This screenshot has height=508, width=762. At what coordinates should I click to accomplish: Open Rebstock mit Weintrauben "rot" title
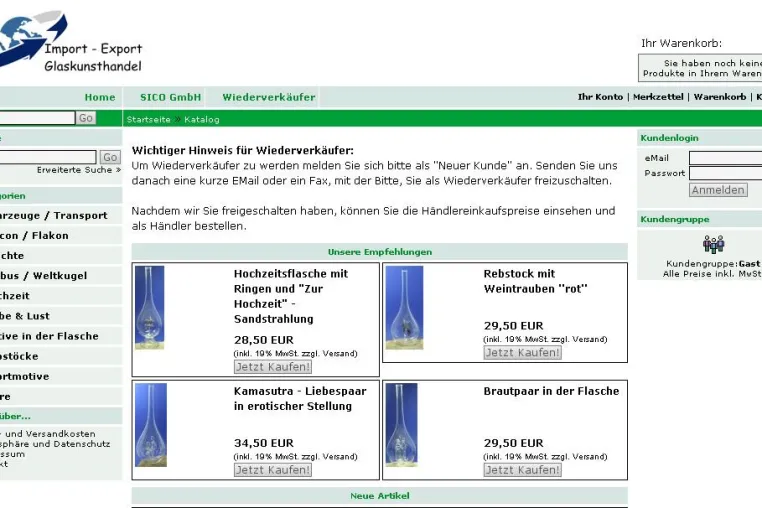pos(536,281)
